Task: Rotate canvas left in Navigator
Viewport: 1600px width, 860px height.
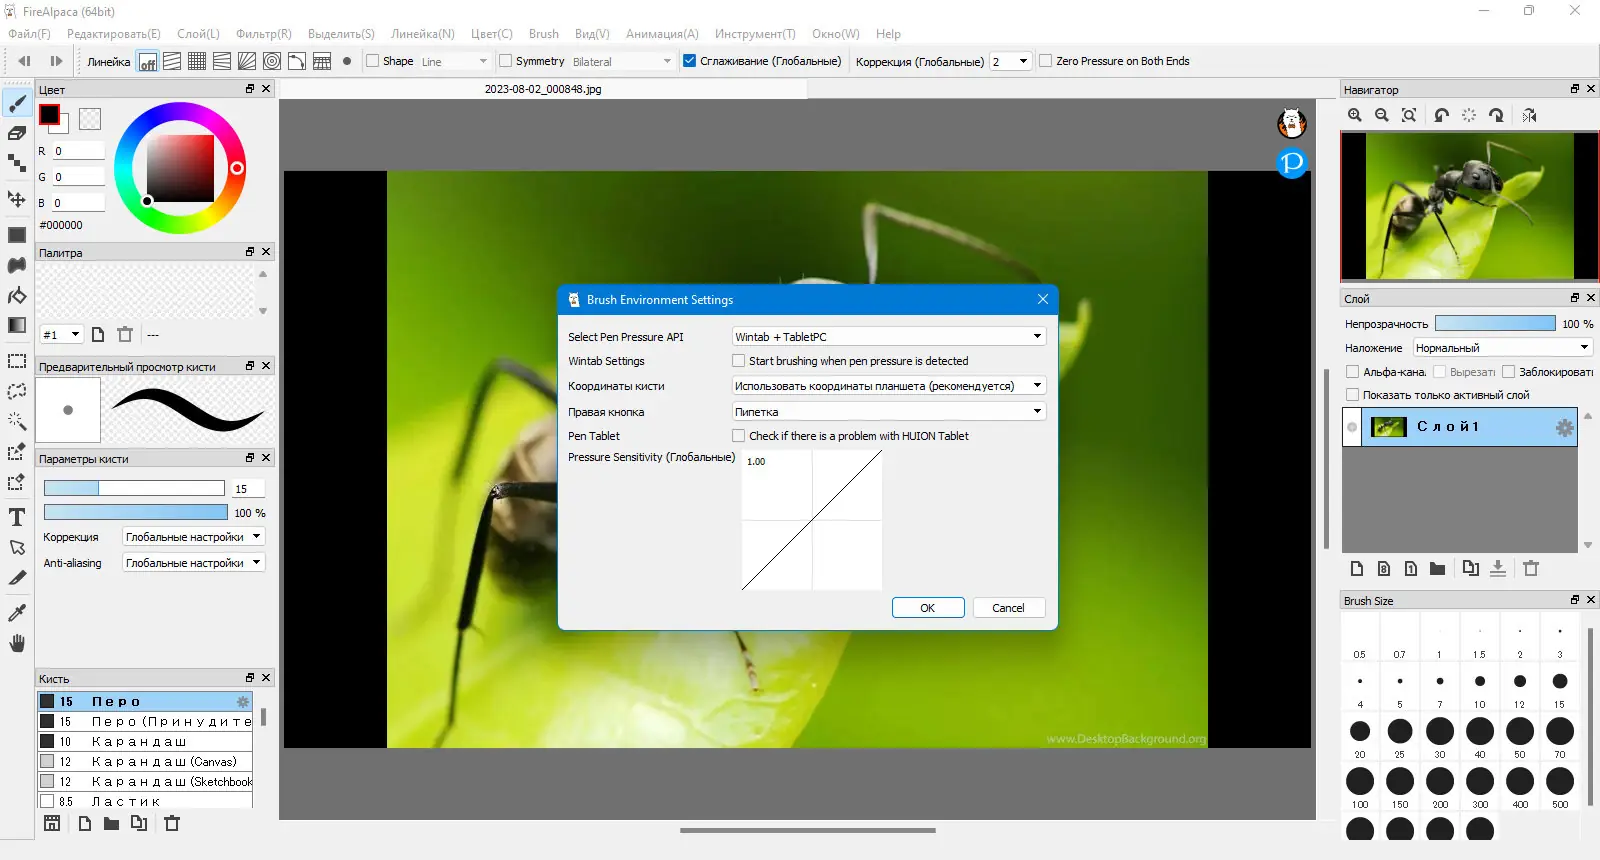Action: [x=1441, y=116]
